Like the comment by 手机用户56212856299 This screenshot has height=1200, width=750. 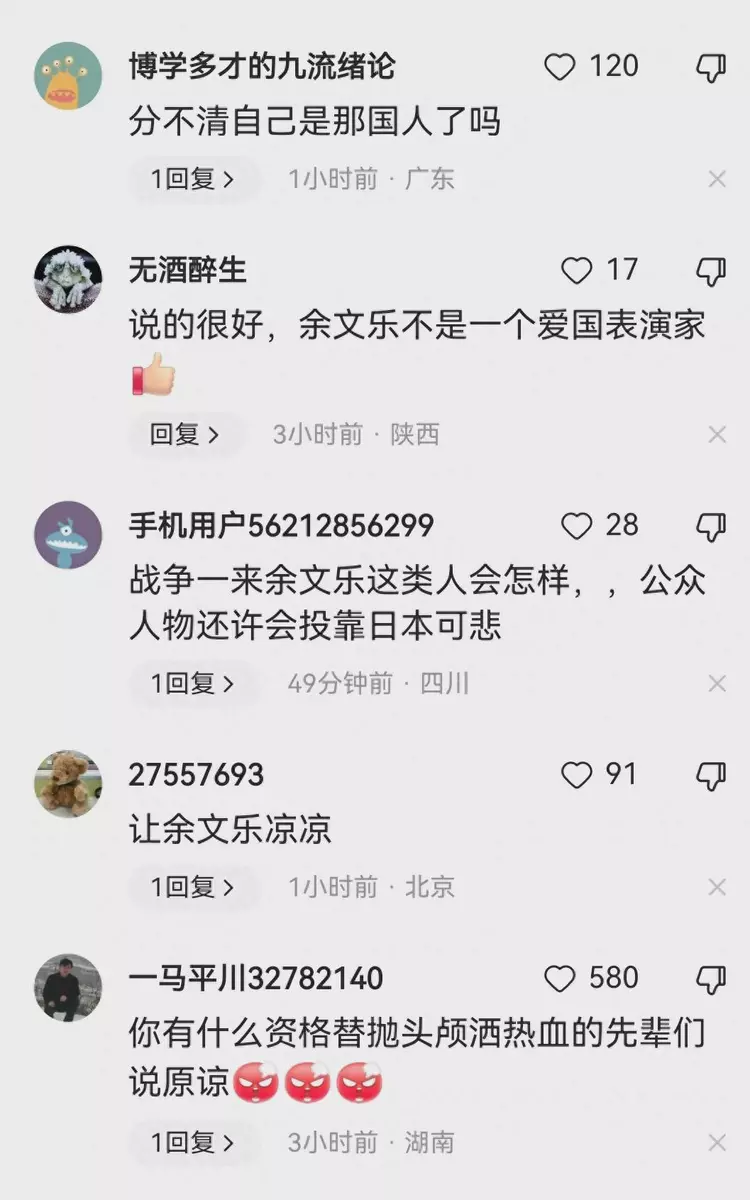tap(576, 525)
